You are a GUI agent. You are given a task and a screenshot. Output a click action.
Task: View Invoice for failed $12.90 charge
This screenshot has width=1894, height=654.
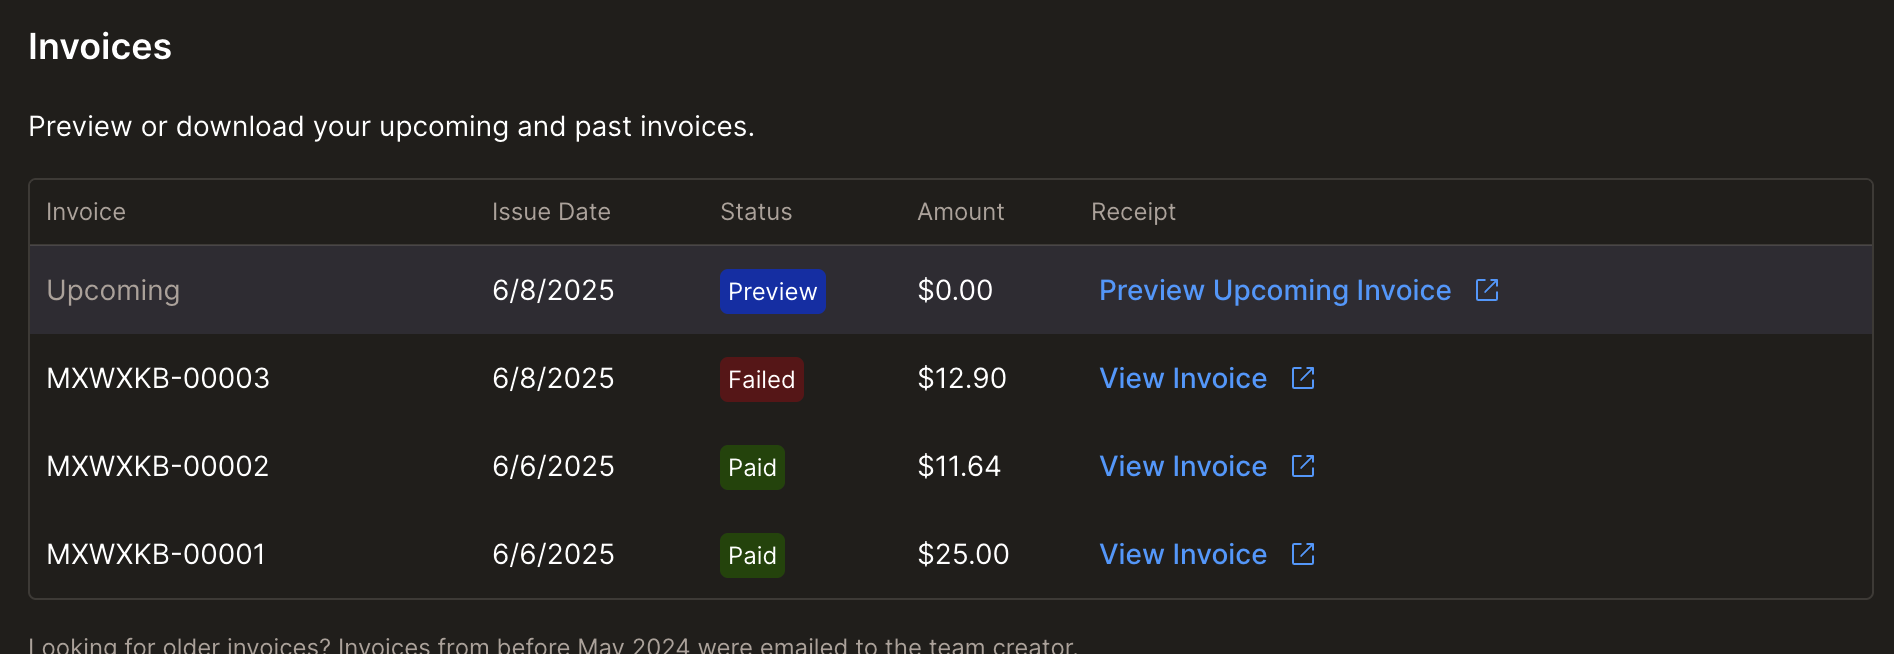[x=1183, y=378]
